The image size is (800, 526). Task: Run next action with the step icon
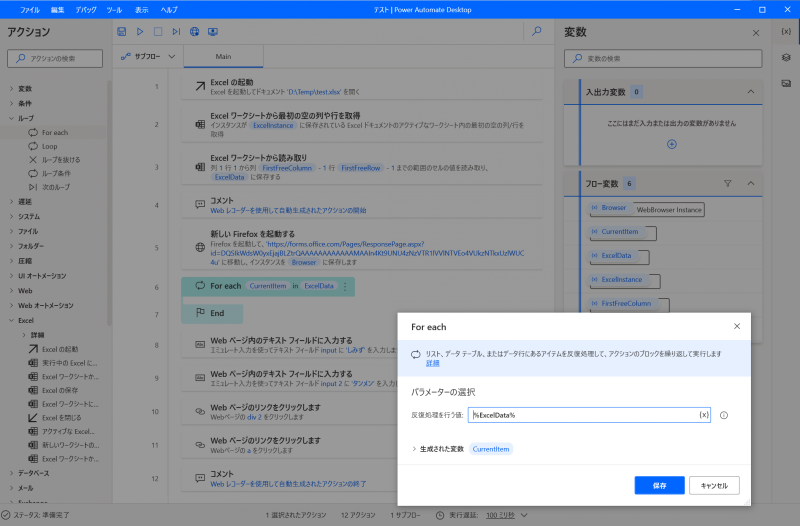tap(176, 32)
